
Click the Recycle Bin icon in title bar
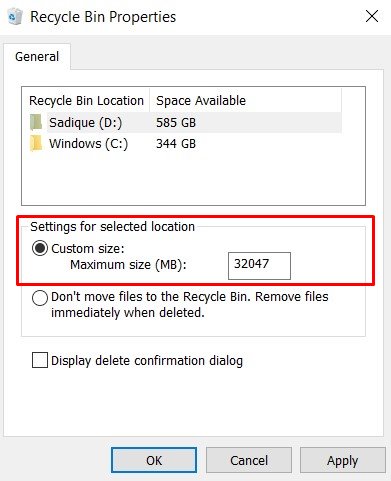point(15,16)
